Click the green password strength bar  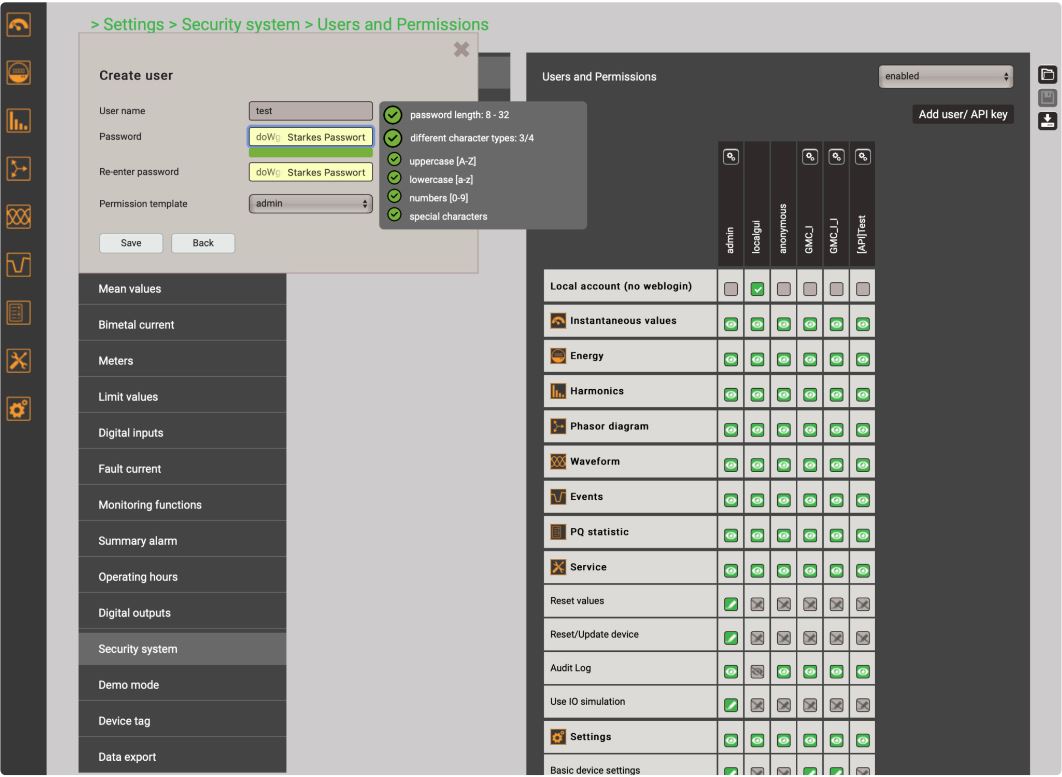(x=311, y=153)
